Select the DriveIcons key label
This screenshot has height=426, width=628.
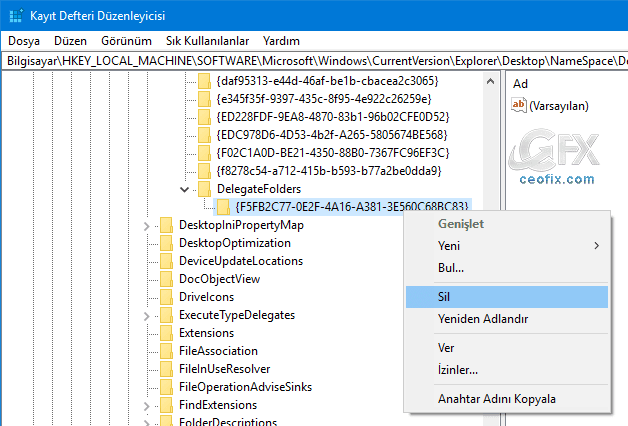(206, 297)
